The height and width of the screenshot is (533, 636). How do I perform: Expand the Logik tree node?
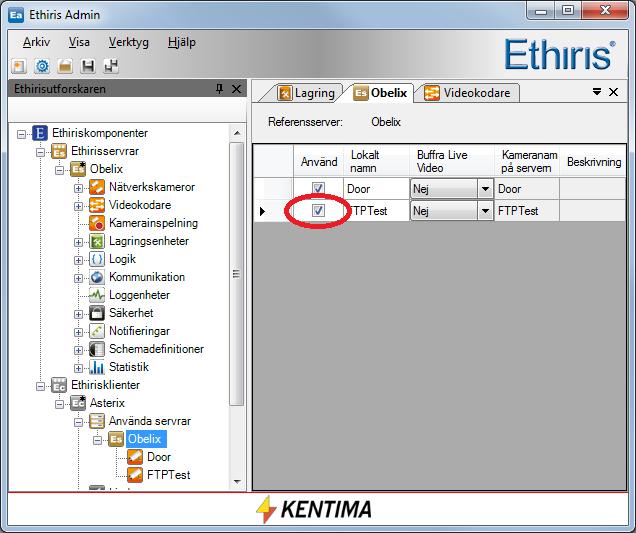pyautogui.click(x=78, y=260)
